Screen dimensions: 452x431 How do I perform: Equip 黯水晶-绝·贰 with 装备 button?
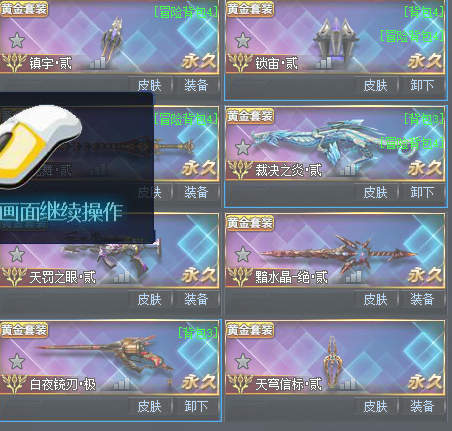coord(422,299)
